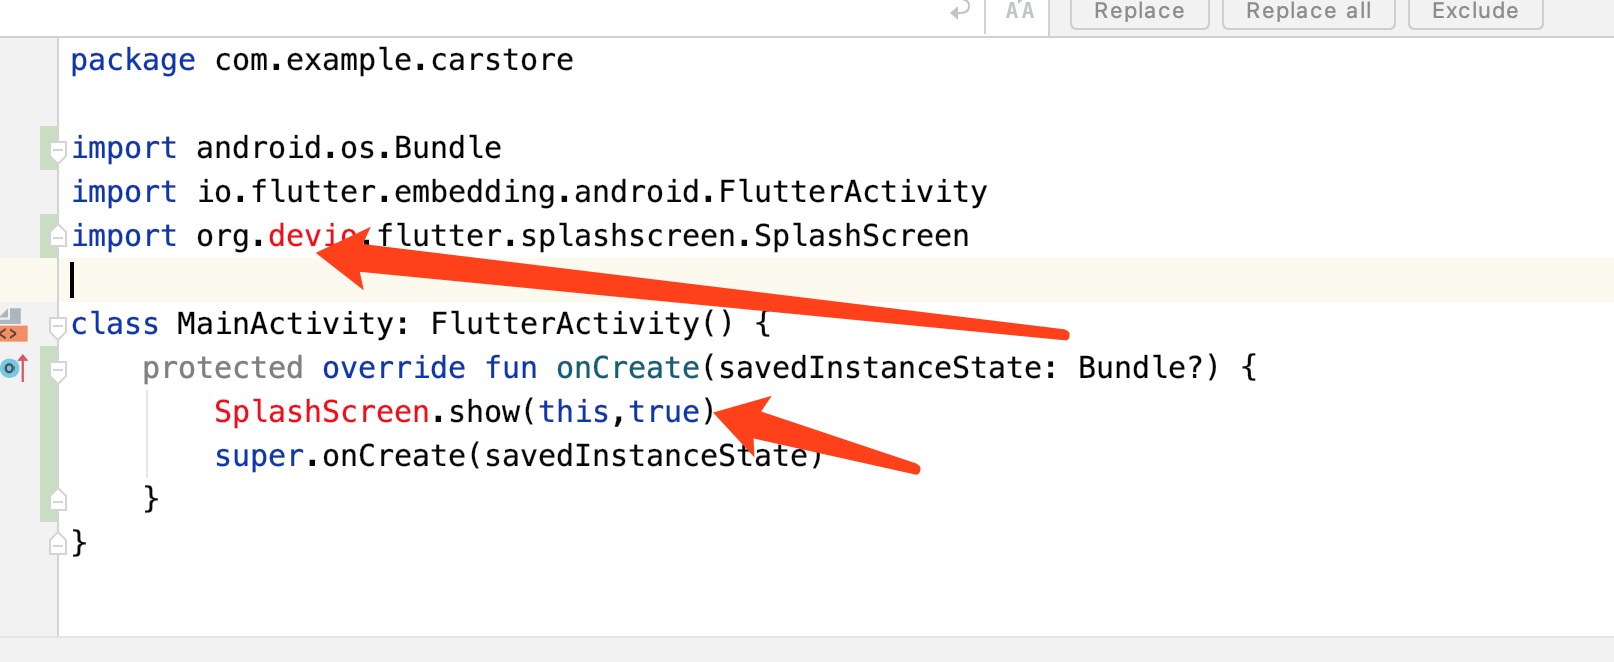
Task: Click the FlutterActivity superclass name
Action: pyautogui.click(x=565, y=324)
